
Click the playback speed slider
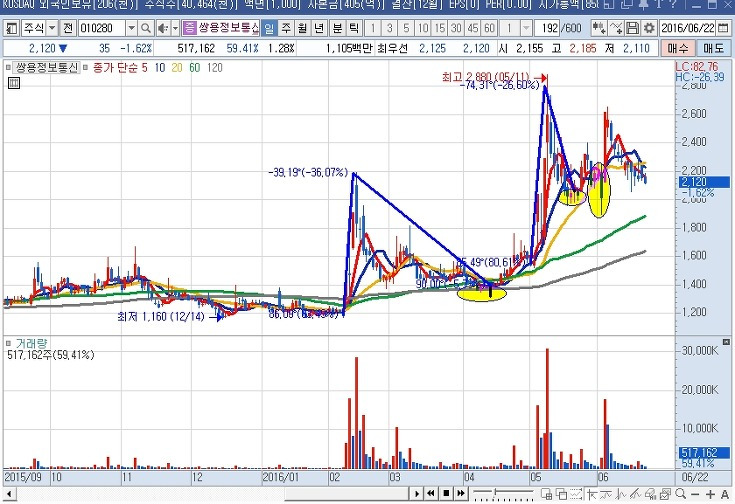tap(503, 494)
